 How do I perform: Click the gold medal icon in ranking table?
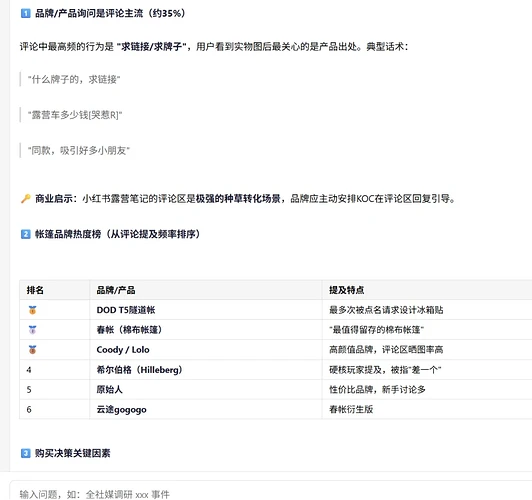tap(32, 310)
